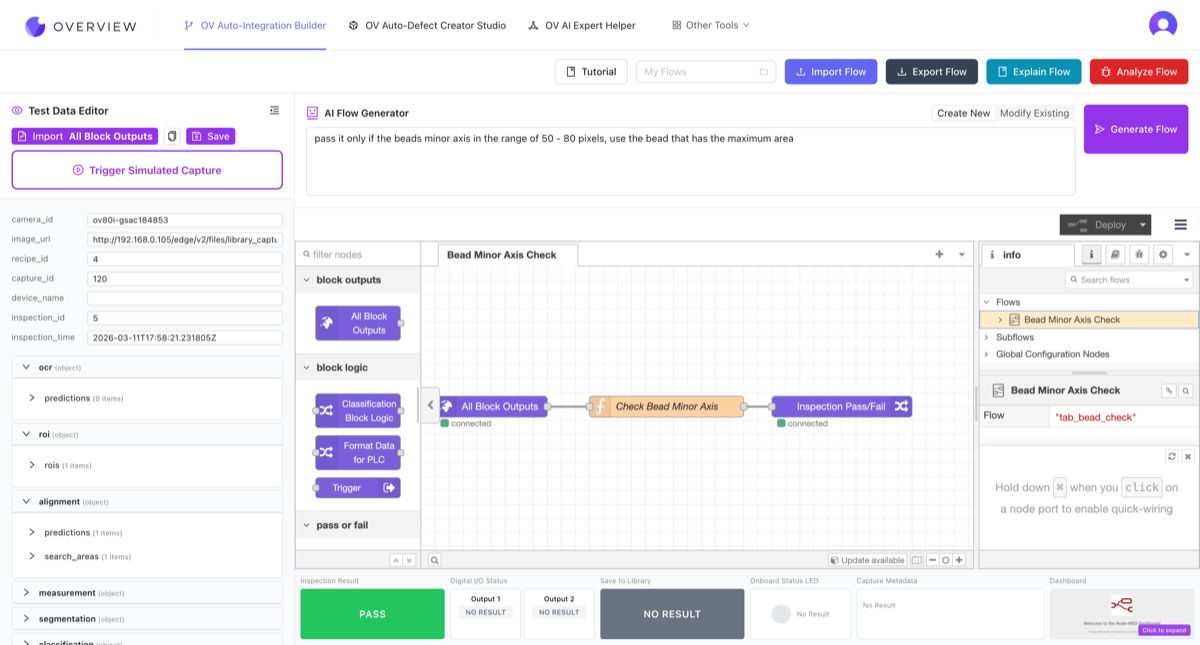Switch to OV AI Expert Helper tab
The width and height of the screenshot is (1200, 645).
pyautogui.click(x=582, y=25)
